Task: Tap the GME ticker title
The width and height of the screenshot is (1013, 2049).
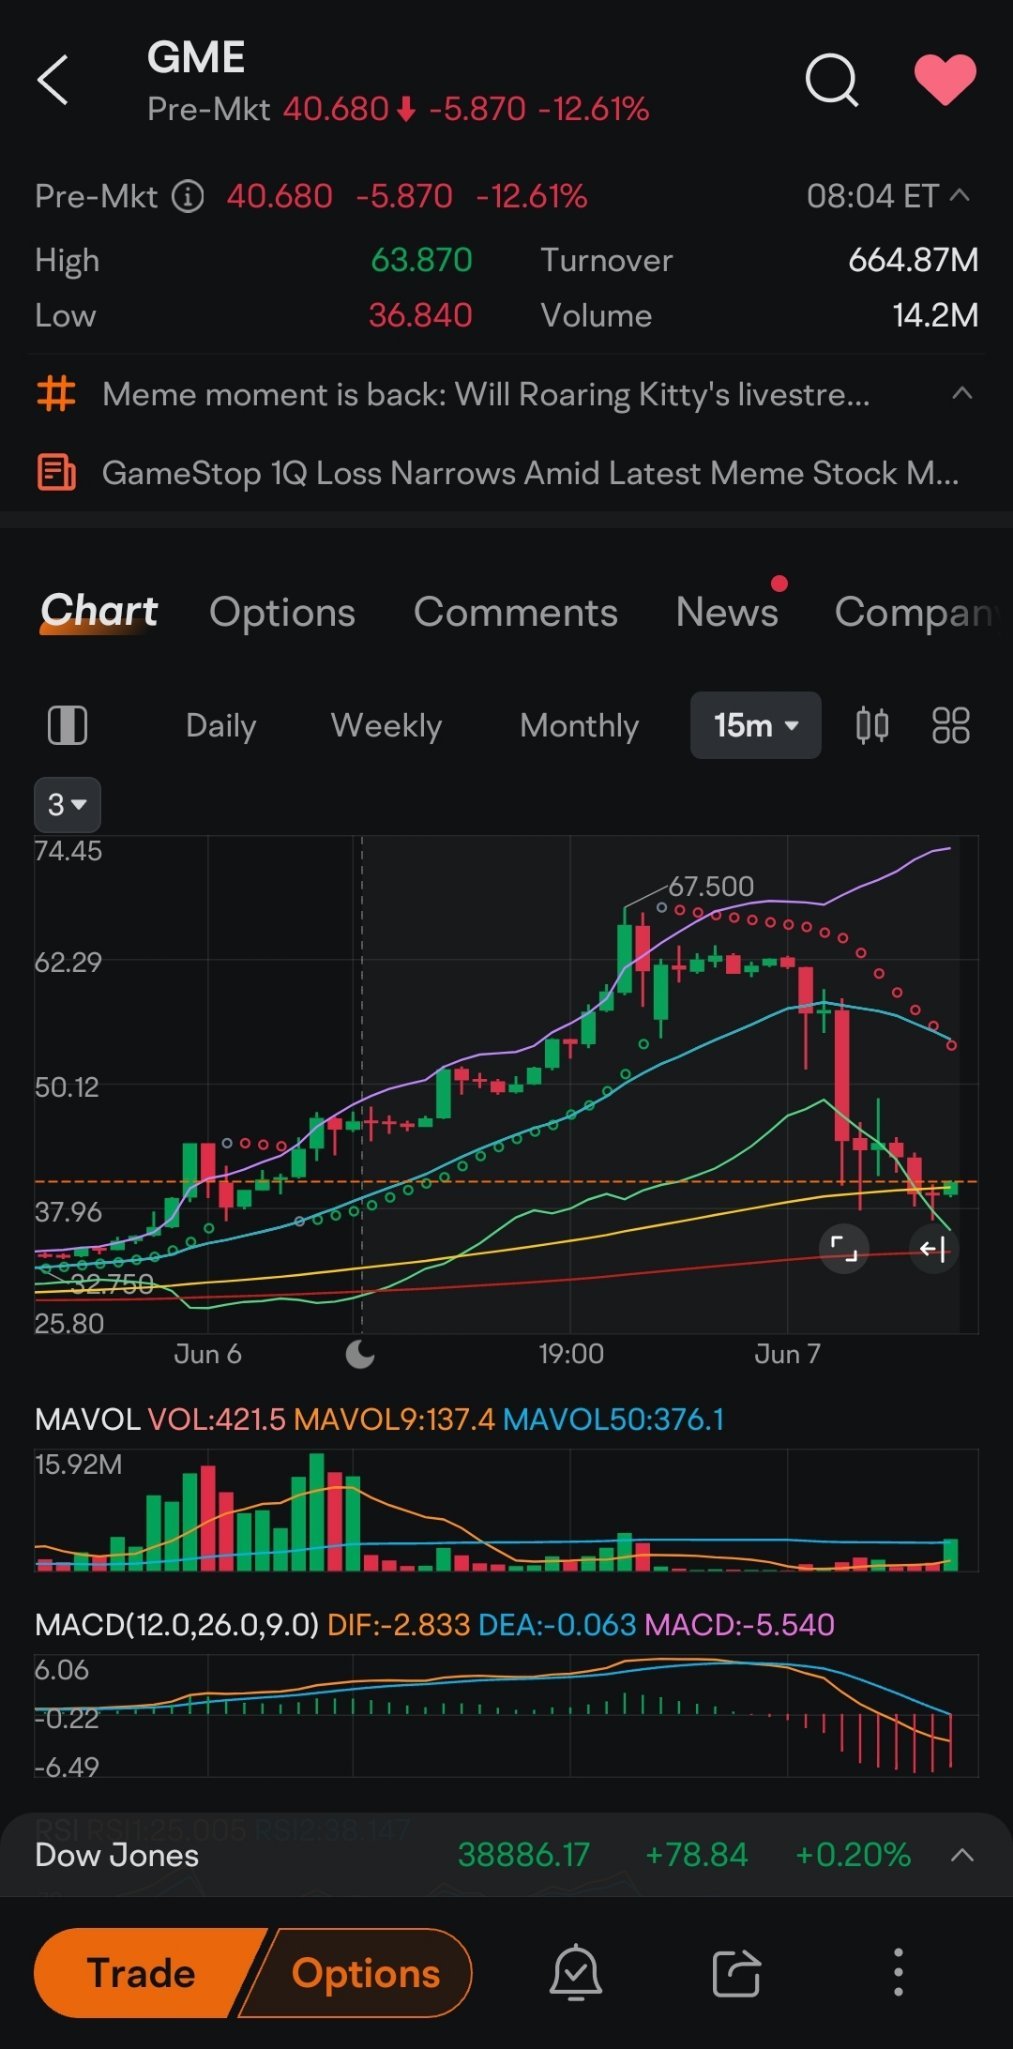Action: [196, 57]
